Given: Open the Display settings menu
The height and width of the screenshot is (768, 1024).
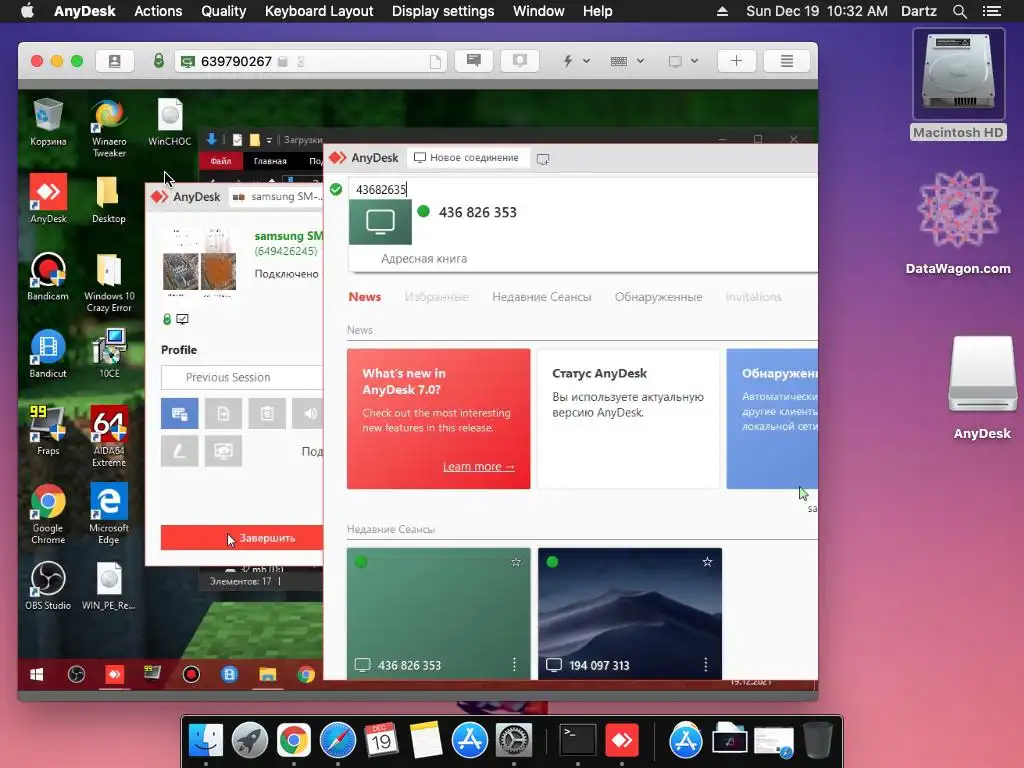Looking at the screenshot, I should [443, 11].
